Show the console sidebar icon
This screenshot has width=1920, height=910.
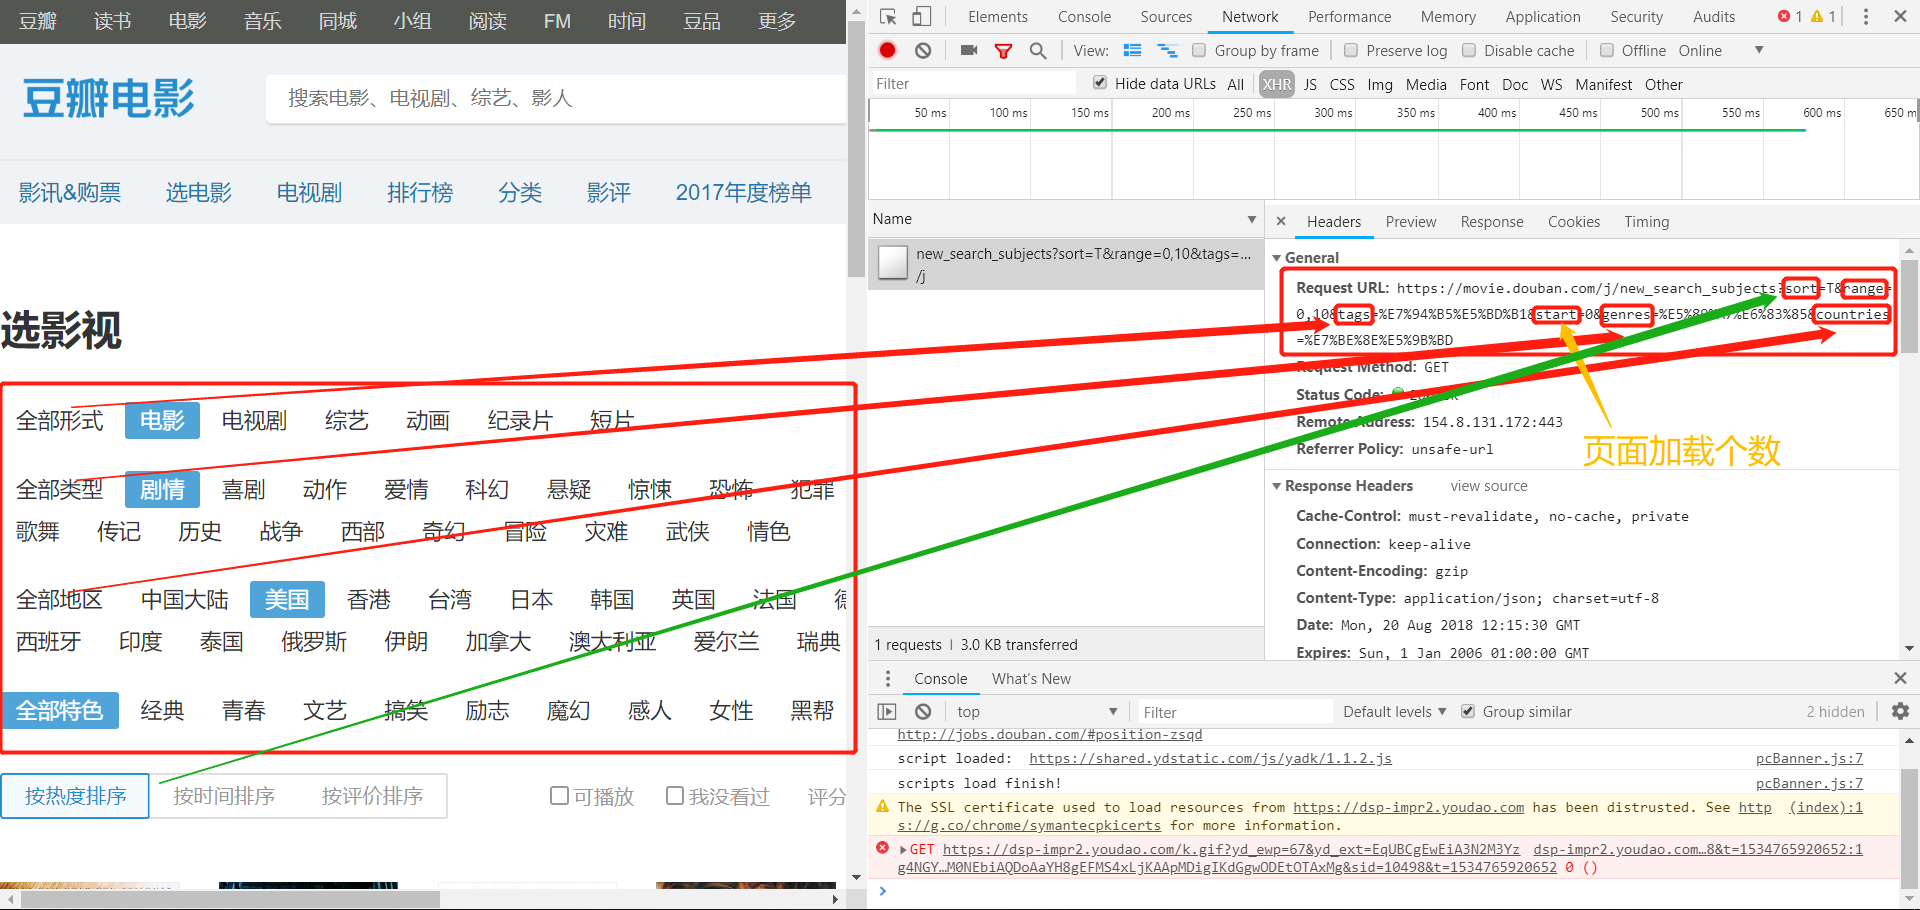point(887,711)
